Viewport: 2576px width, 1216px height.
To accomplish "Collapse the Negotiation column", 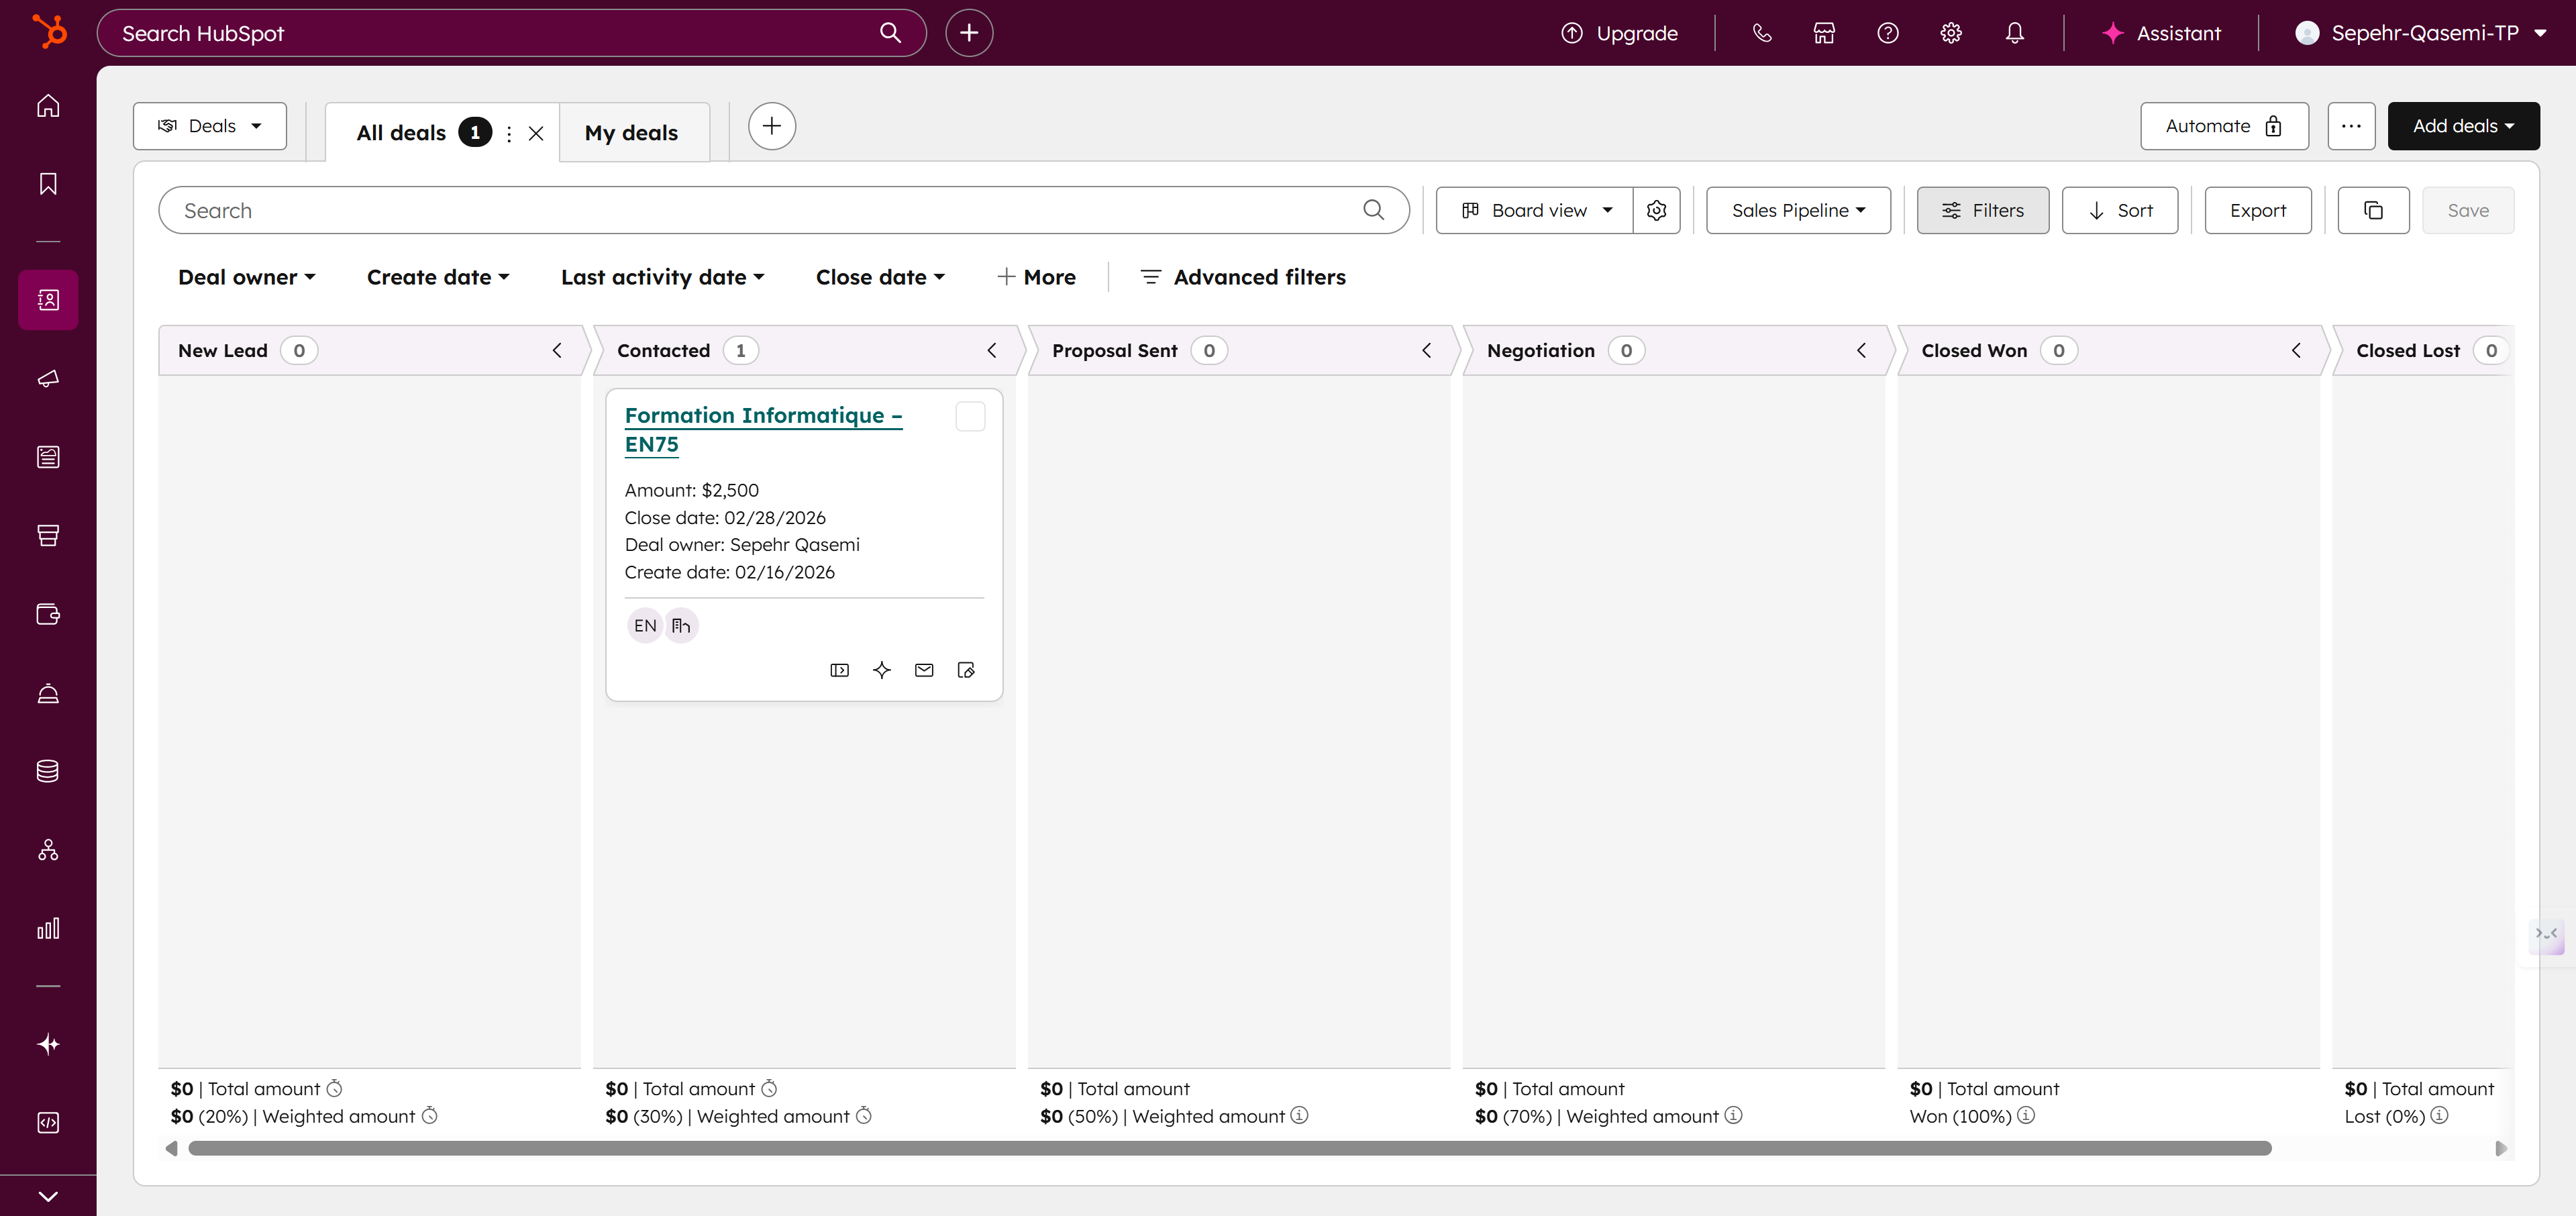I will (x=1861, y=350).
